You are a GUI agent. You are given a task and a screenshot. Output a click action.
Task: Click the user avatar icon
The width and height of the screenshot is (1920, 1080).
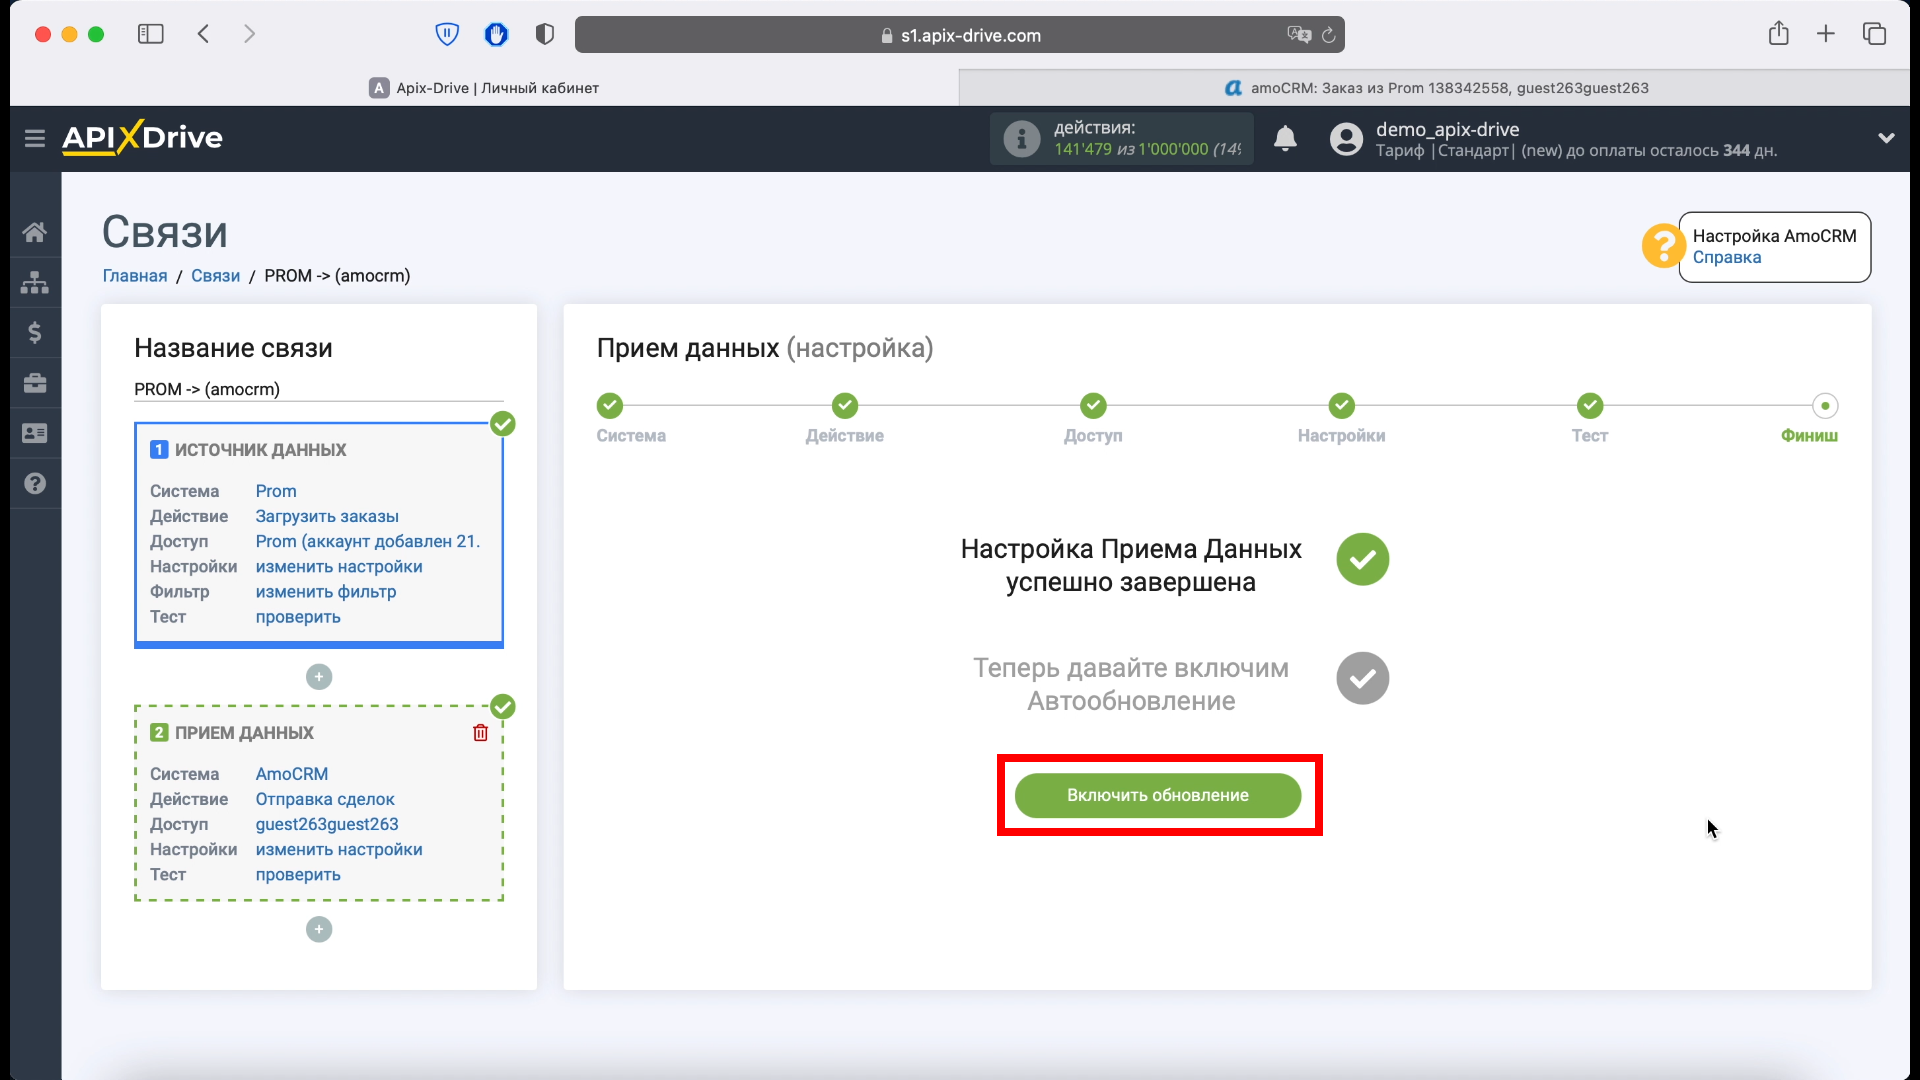click(1346, 138)
